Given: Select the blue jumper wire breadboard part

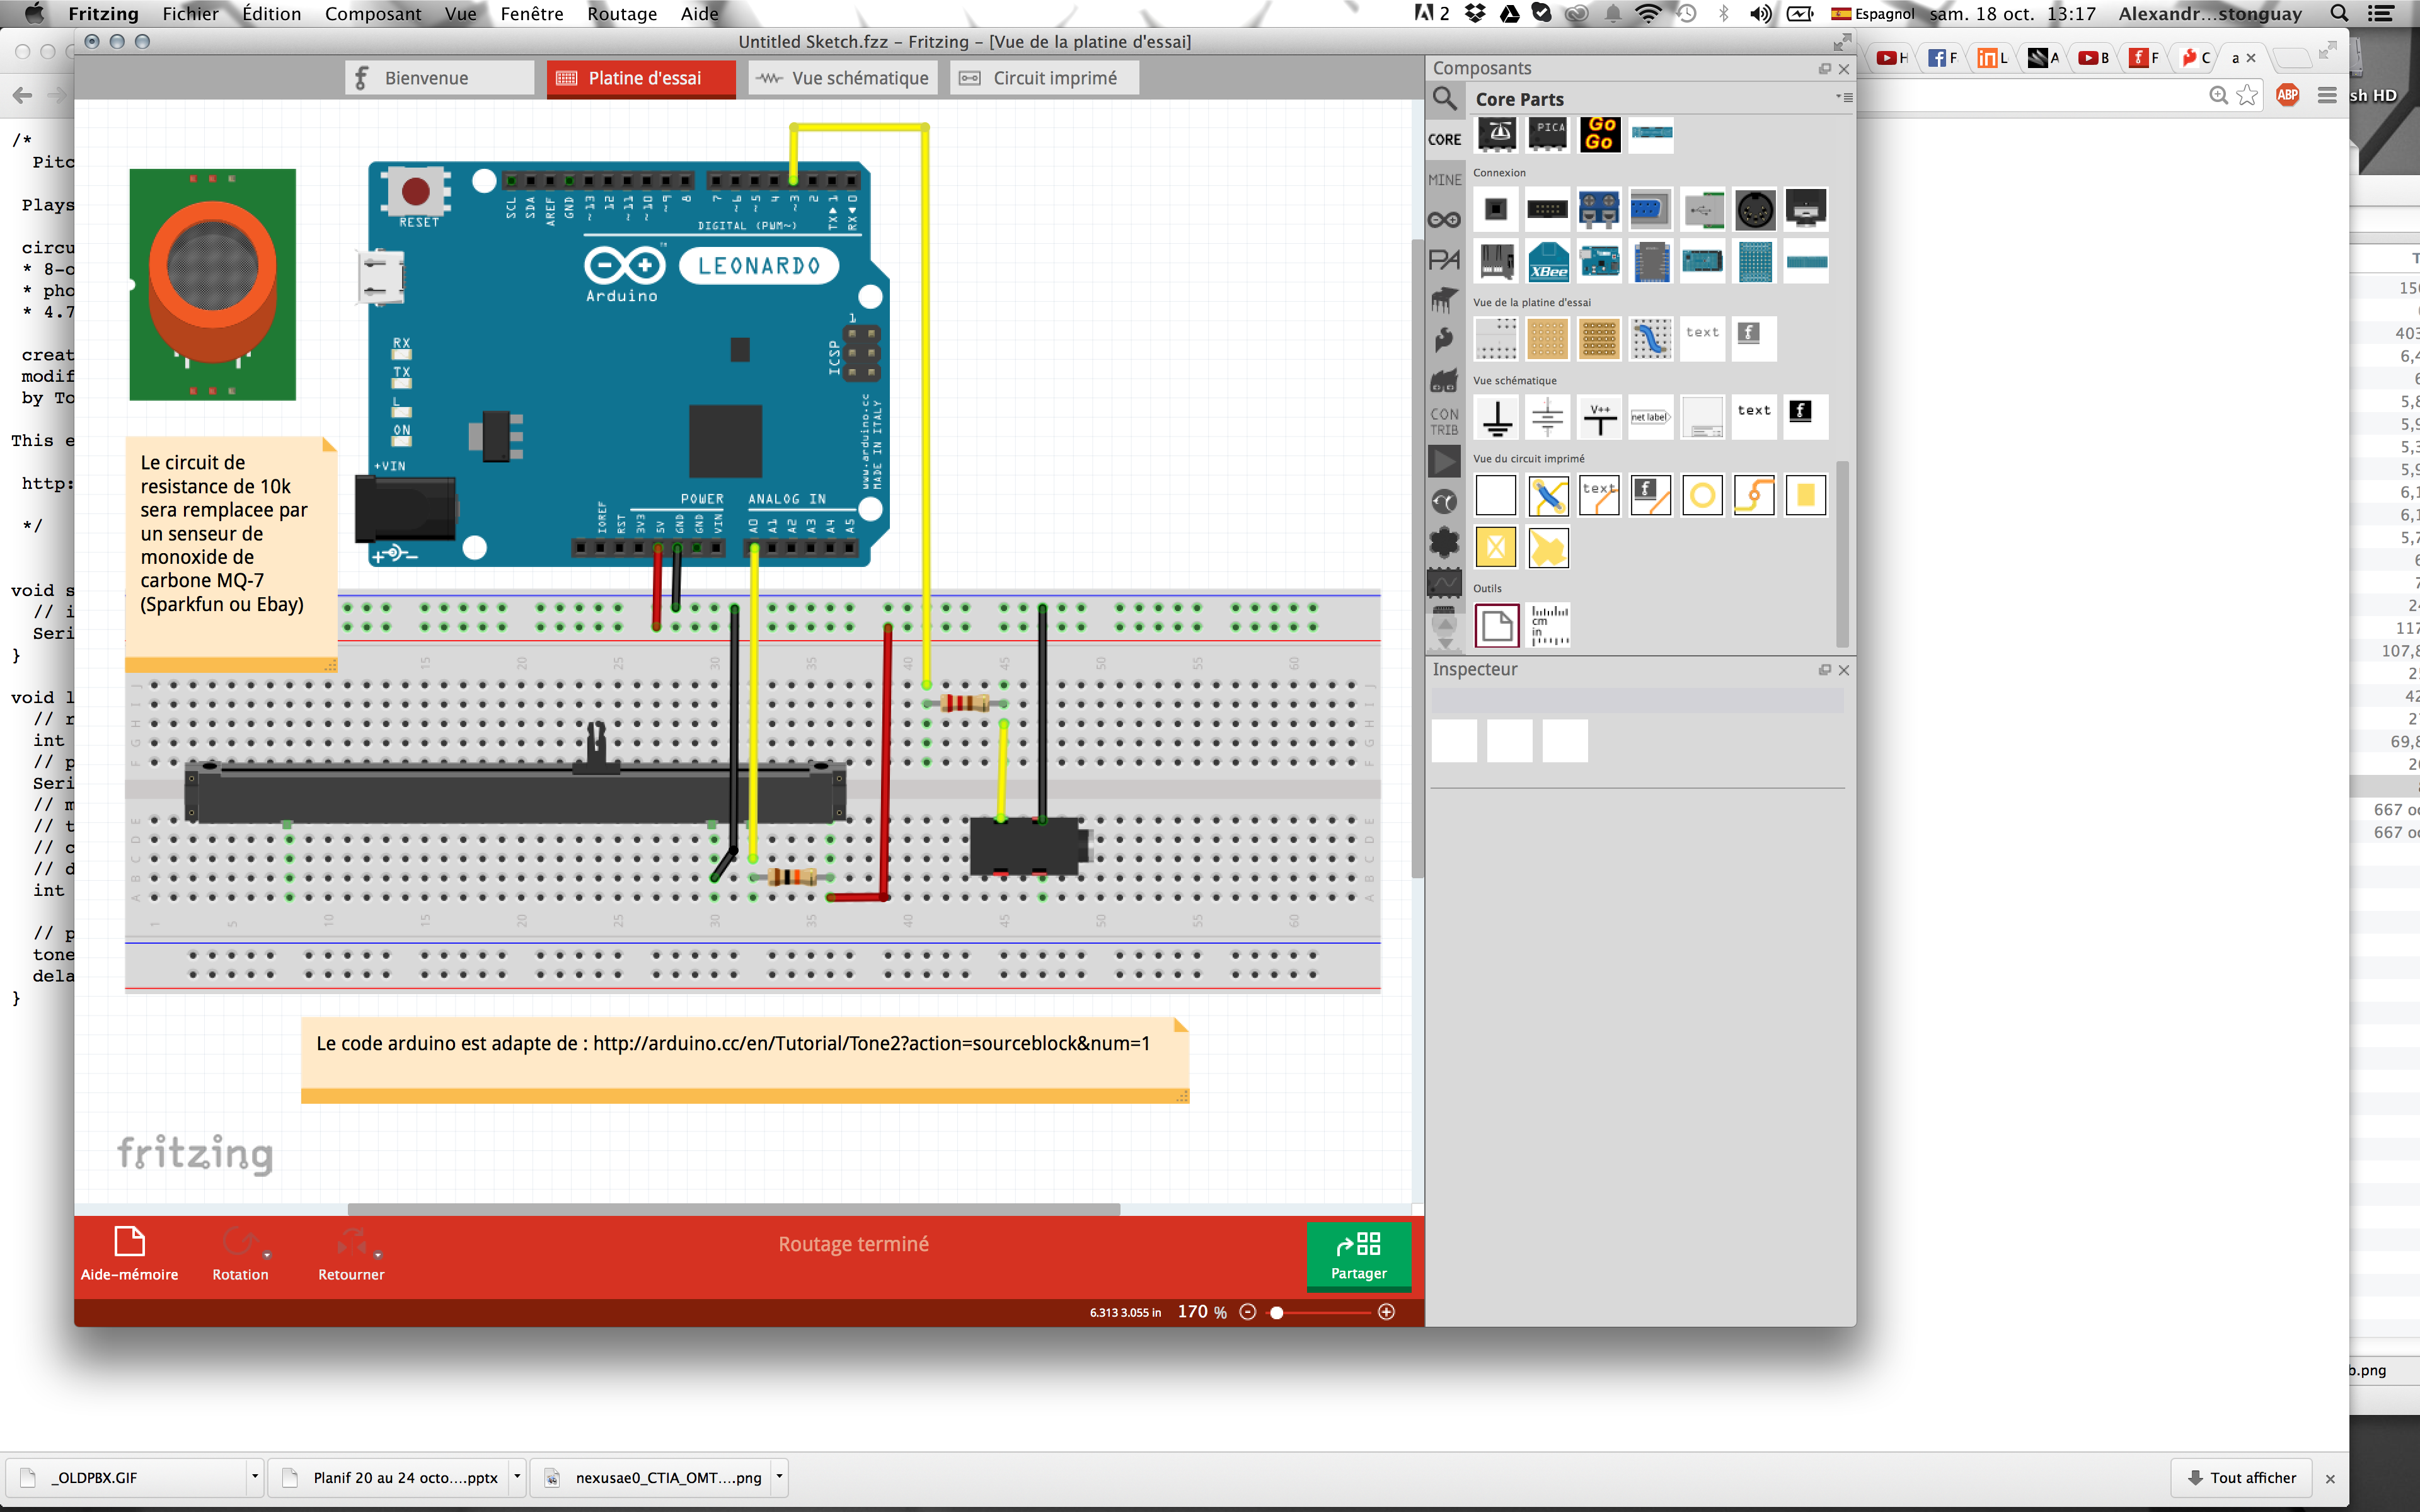Looking at the screenshot, I should point(1650,339).
